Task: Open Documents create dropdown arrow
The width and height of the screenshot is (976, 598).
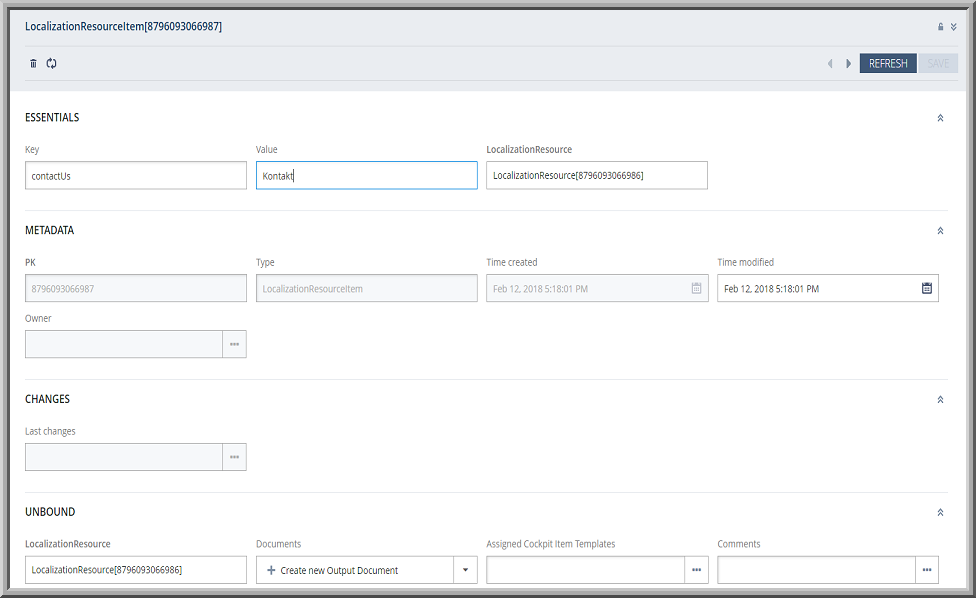Action: tap(465, 570)
